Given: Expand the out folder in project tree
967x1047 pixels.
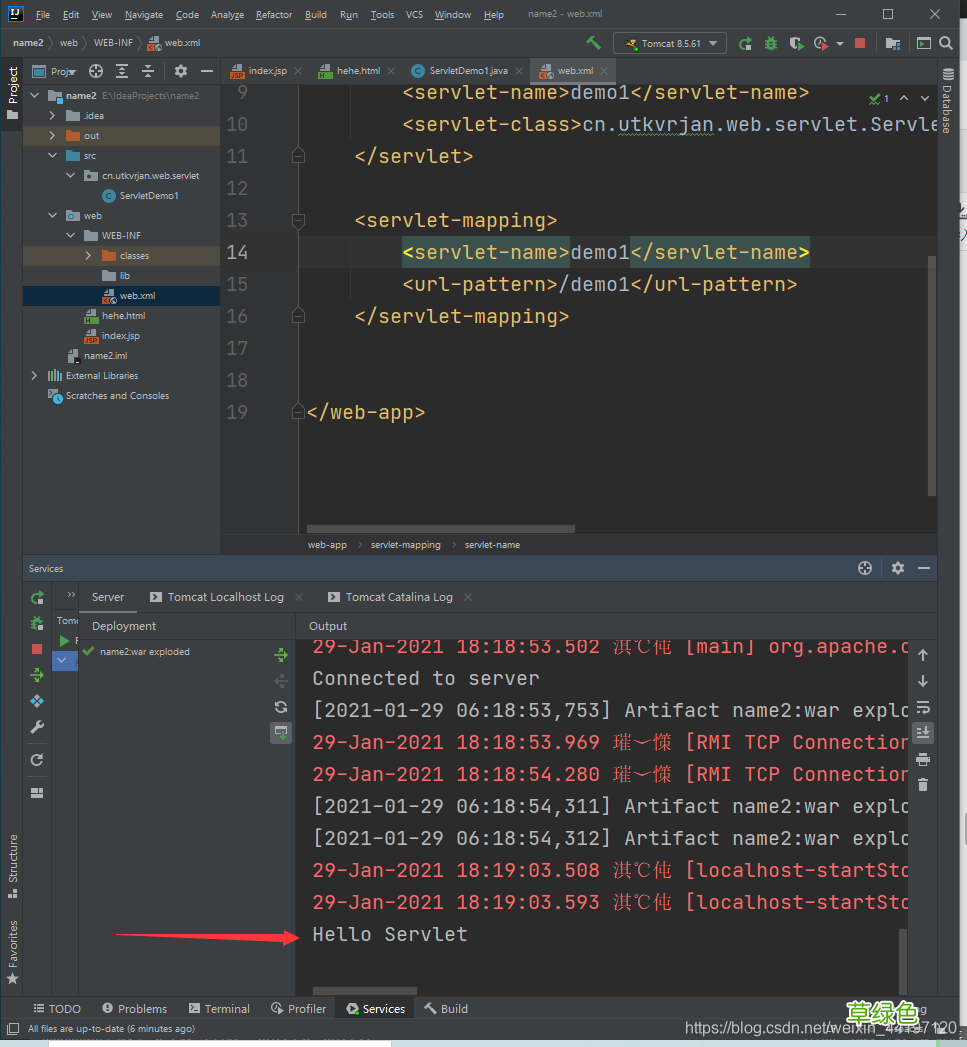Looking at the screenshot, I should pyautogui.click(x=53, y=135).
